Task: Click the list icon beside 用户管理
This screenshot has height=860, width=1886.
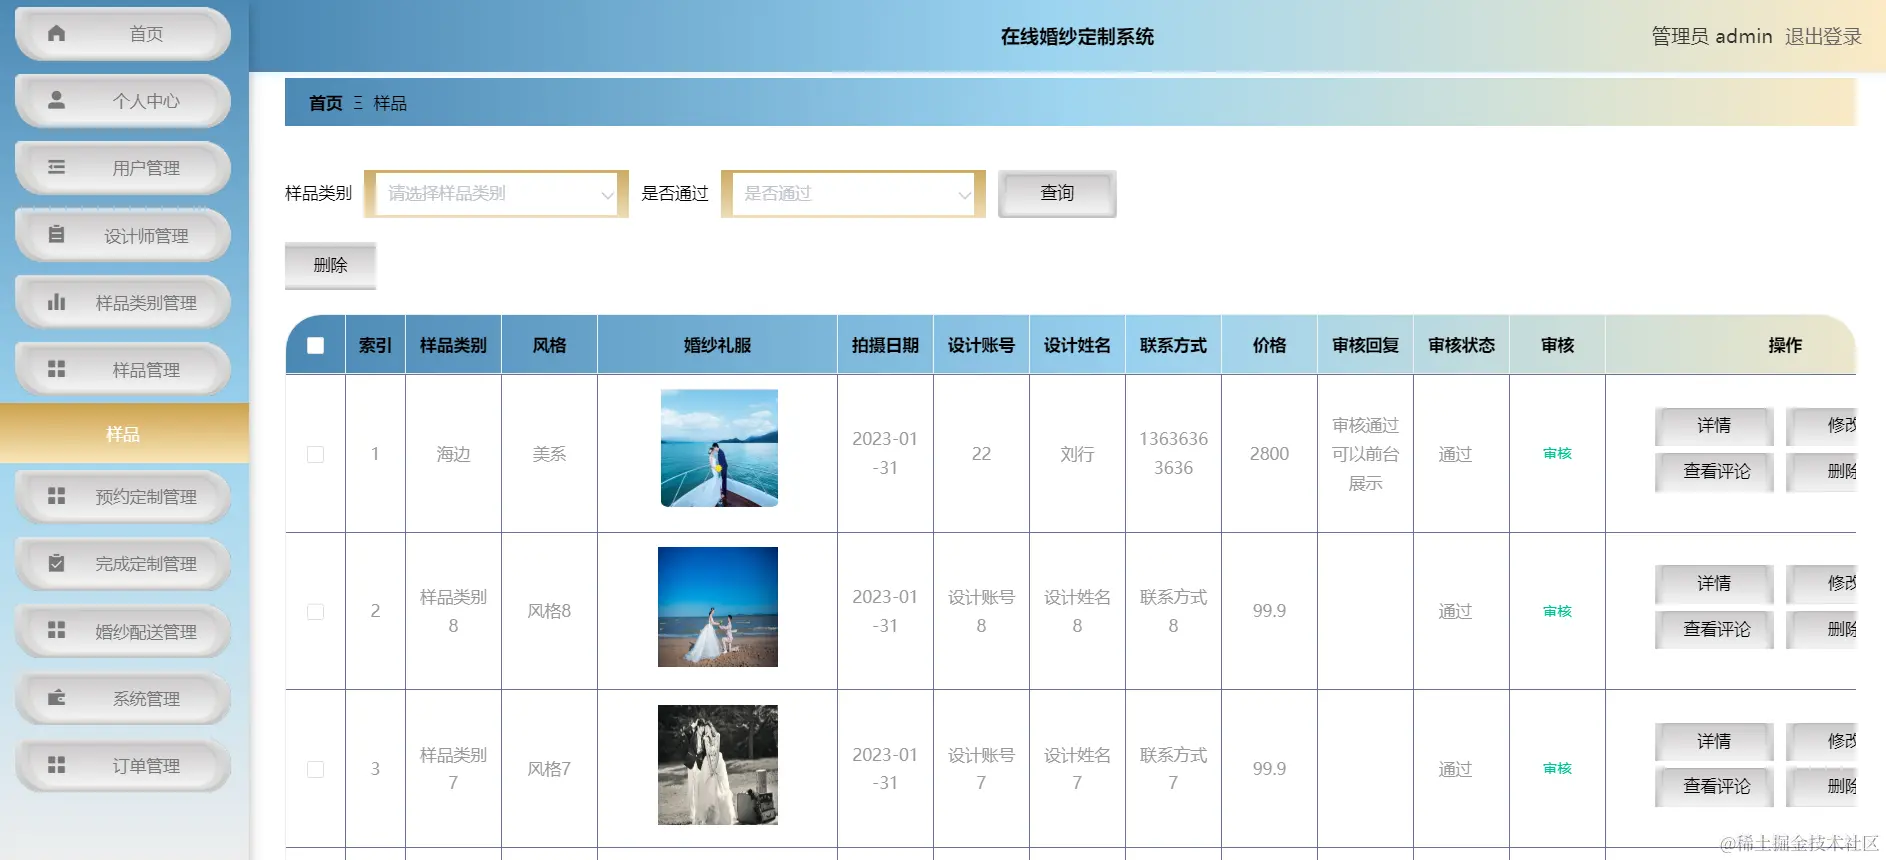Action: [57, 167]
